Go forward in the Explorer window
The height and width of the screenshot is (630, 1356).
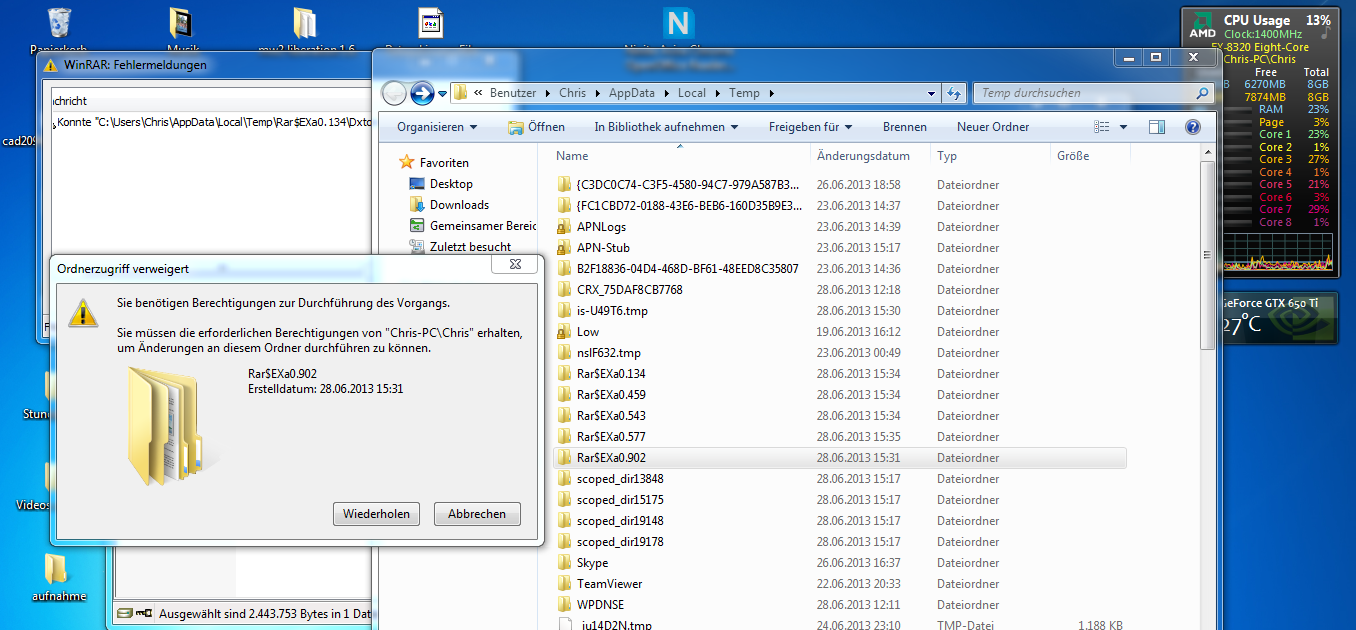422,93
